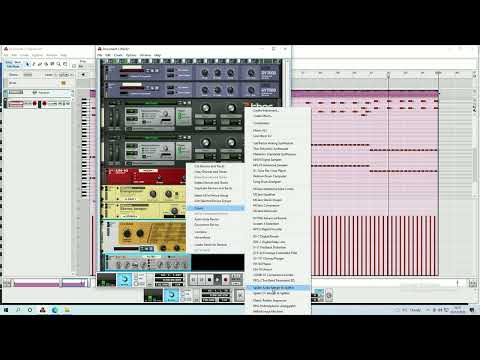Choose Combine in context menu
This screenshot has height=360, width=480.
click(x=215, y=232)
